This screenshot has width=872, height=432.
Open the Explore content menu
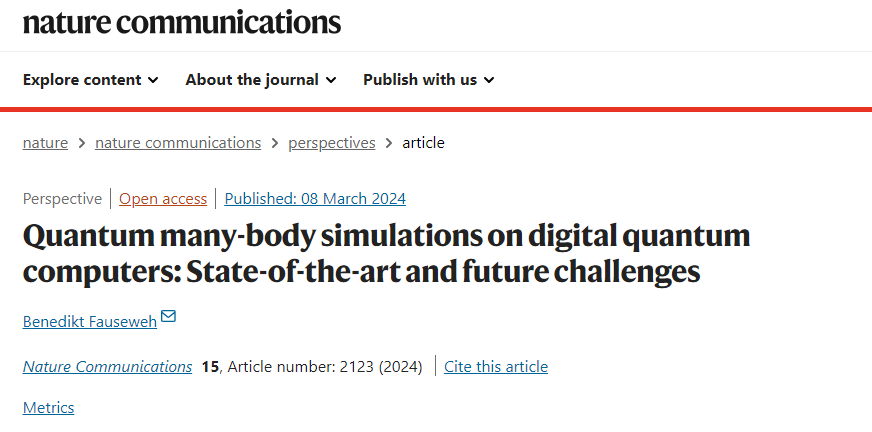pos(91,80)
